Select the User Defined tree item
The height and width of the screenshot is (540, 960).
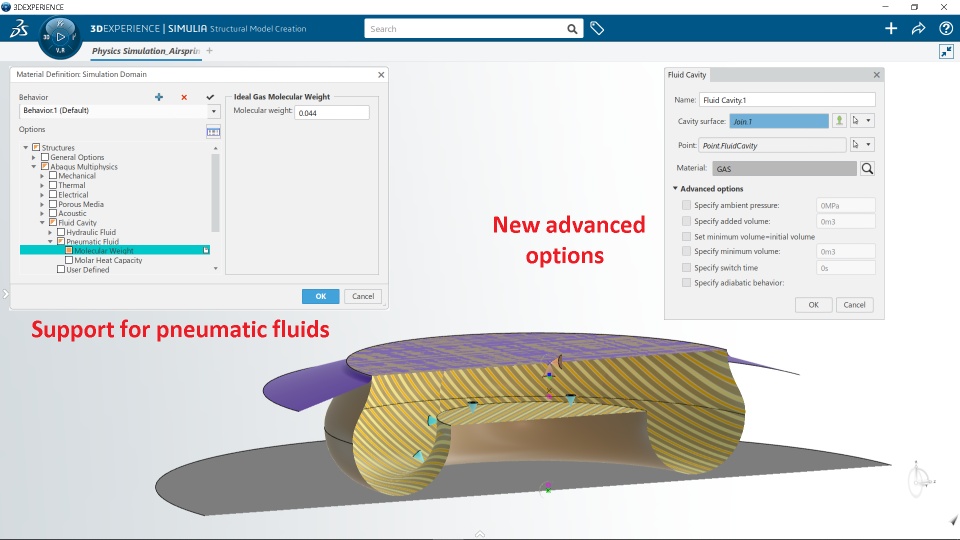[x=88, y=269]
